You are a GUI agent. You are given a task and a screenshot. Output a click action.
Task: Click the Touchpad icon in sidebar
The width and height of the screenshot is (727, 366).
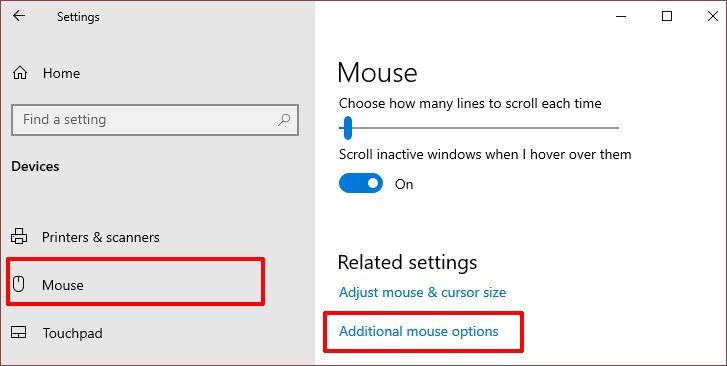click(x=19, y=333)
